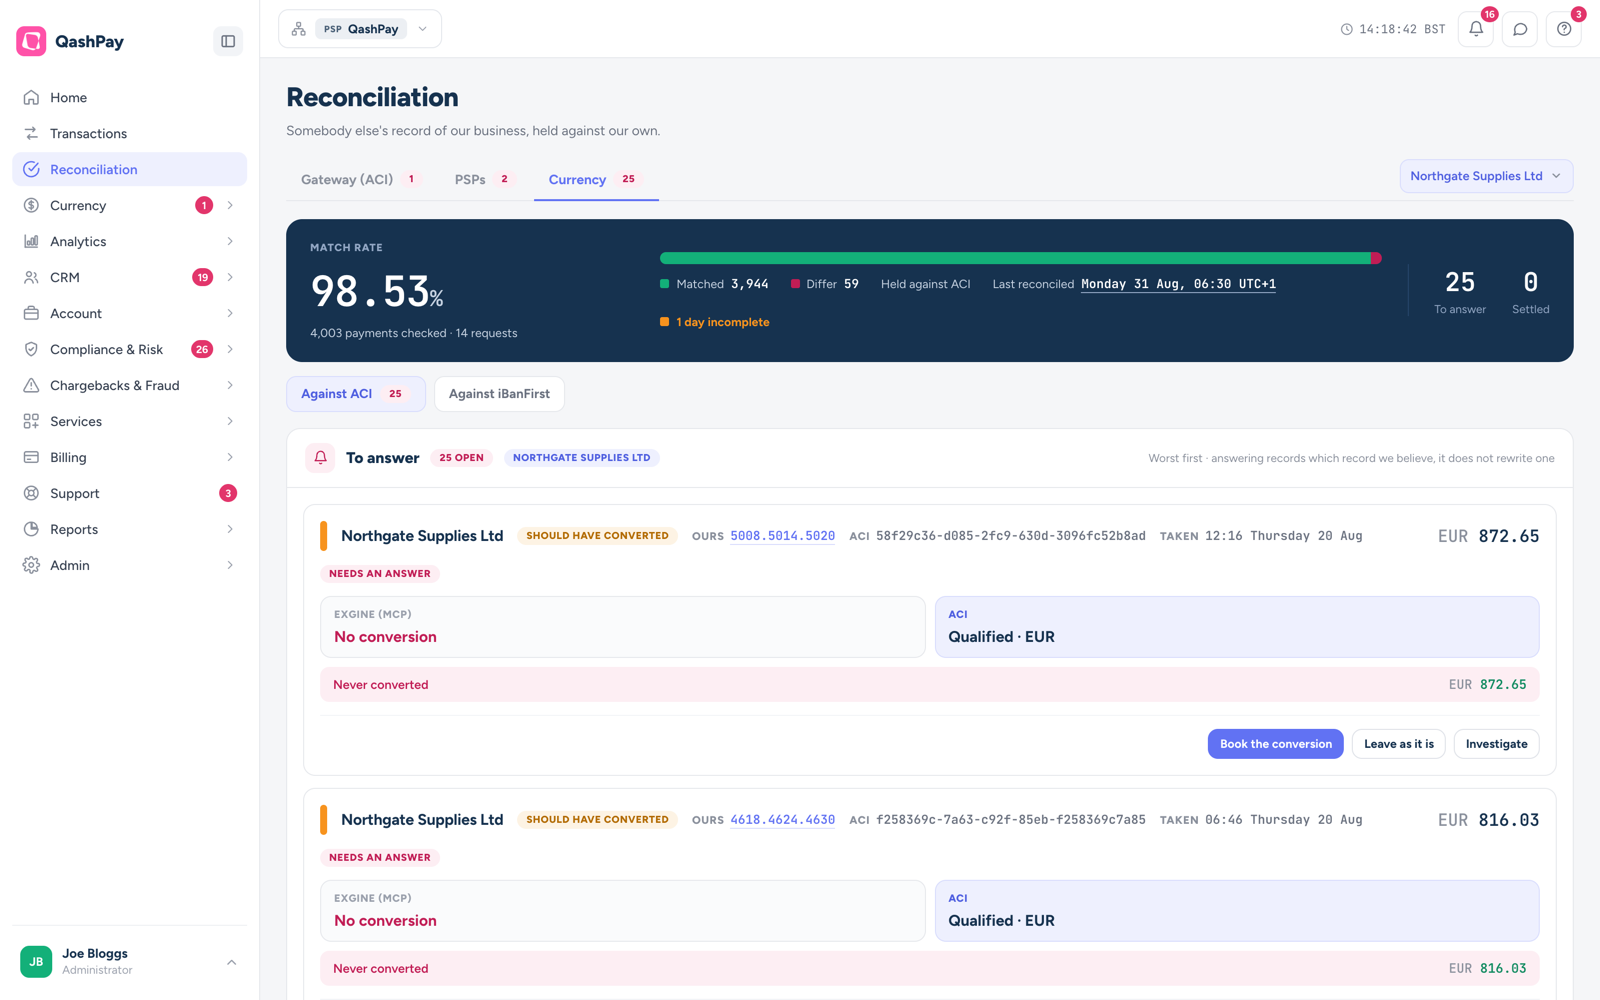Viewport: 1600px width, 1000px height.
Task: Click the Support lifebuoy icon
Action: click(x=31, y=493)
